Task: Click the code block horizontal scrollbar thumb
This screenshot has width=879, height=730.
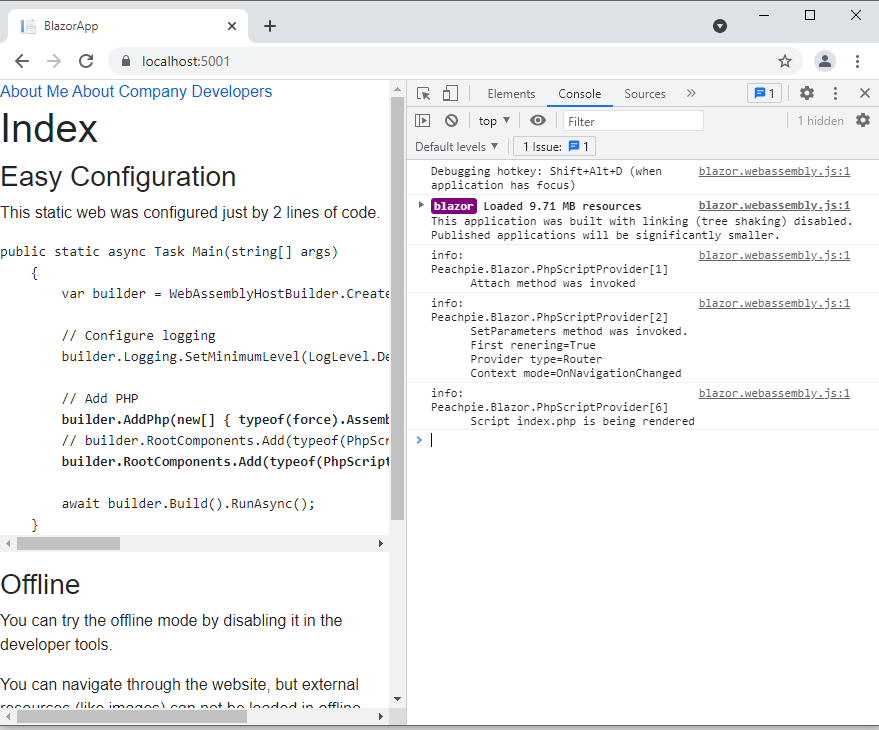Action: pyautogui.click(x=68, y=543)
